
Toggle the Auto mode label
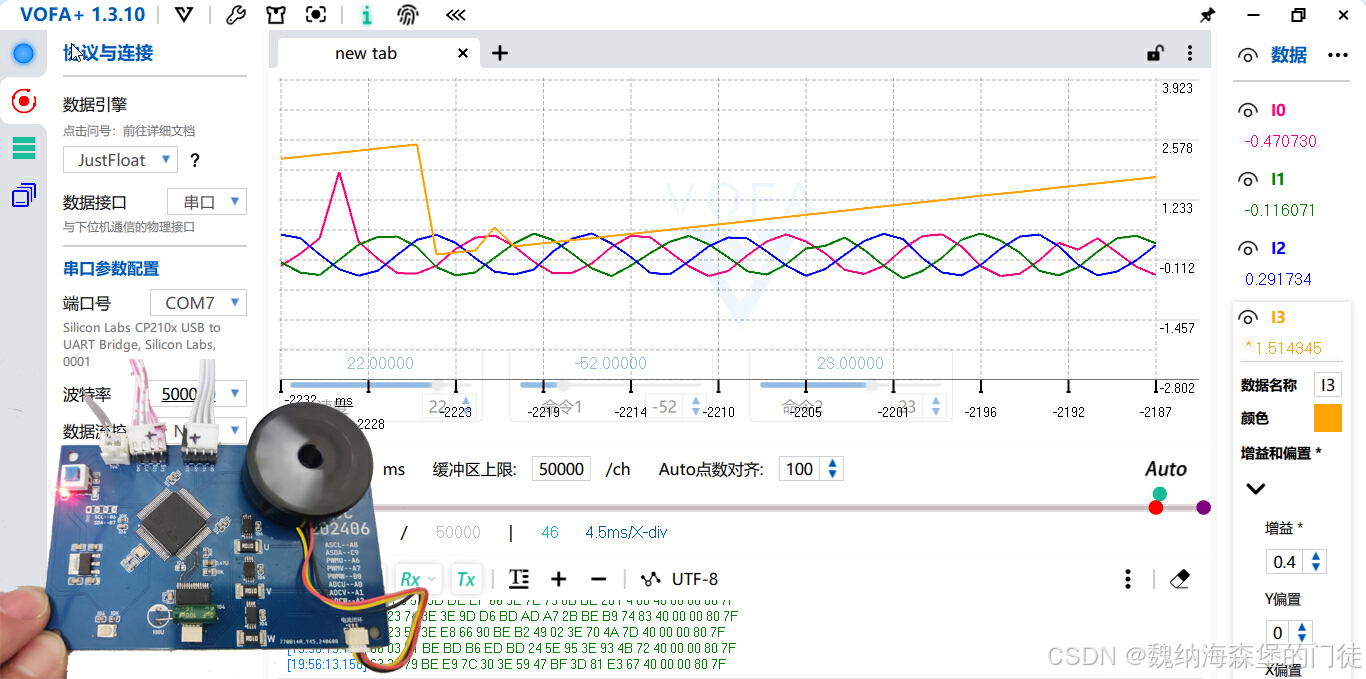point(1166,469)
